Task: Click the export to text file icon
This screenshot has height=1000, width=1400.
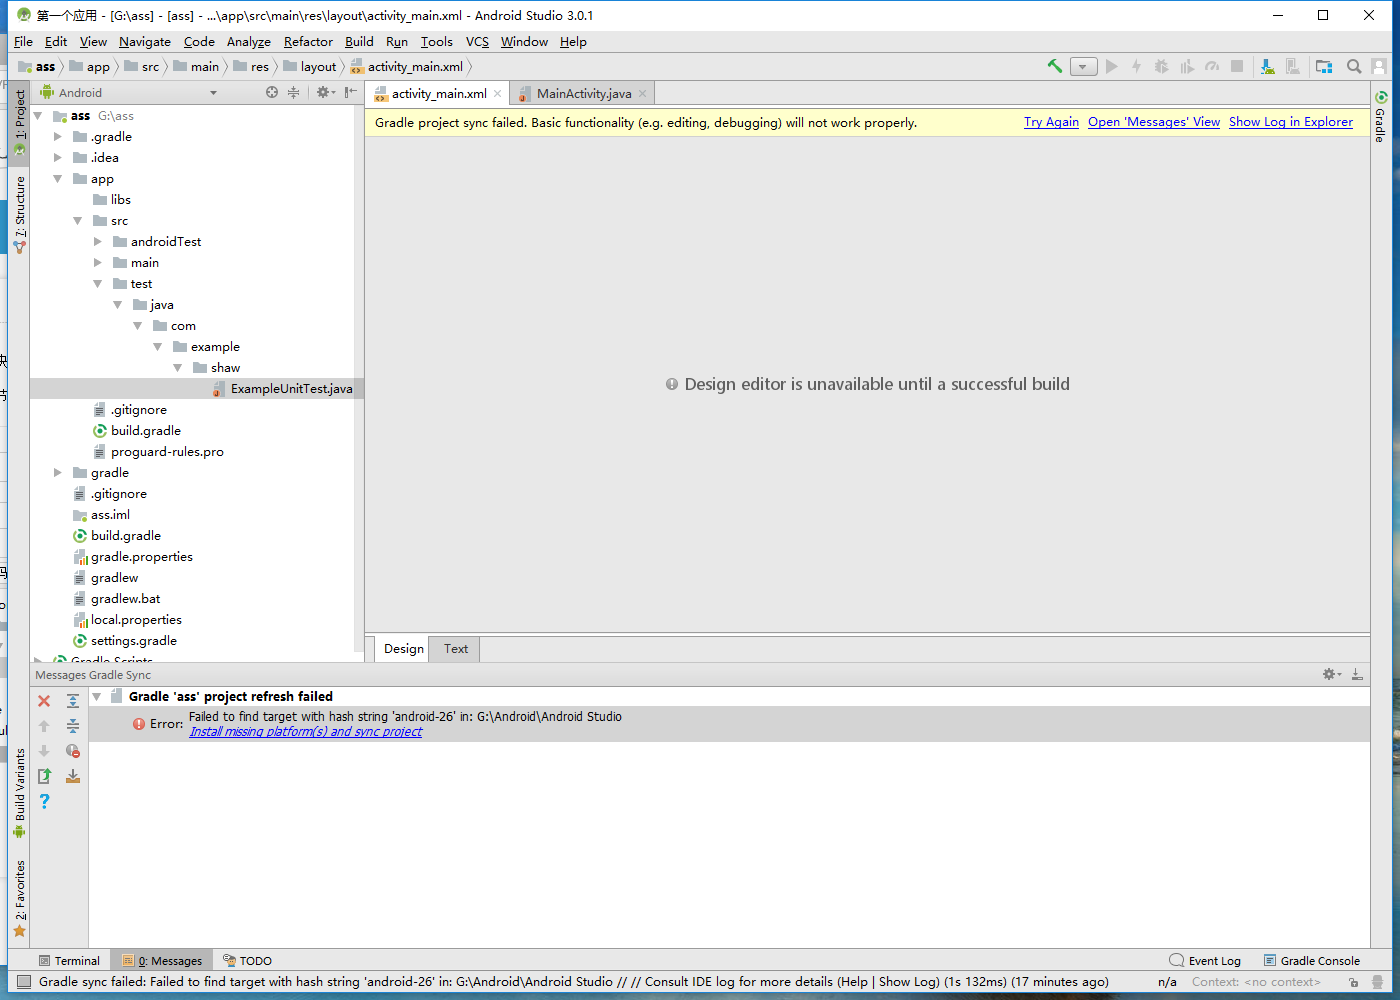Action: coord(44,776)
